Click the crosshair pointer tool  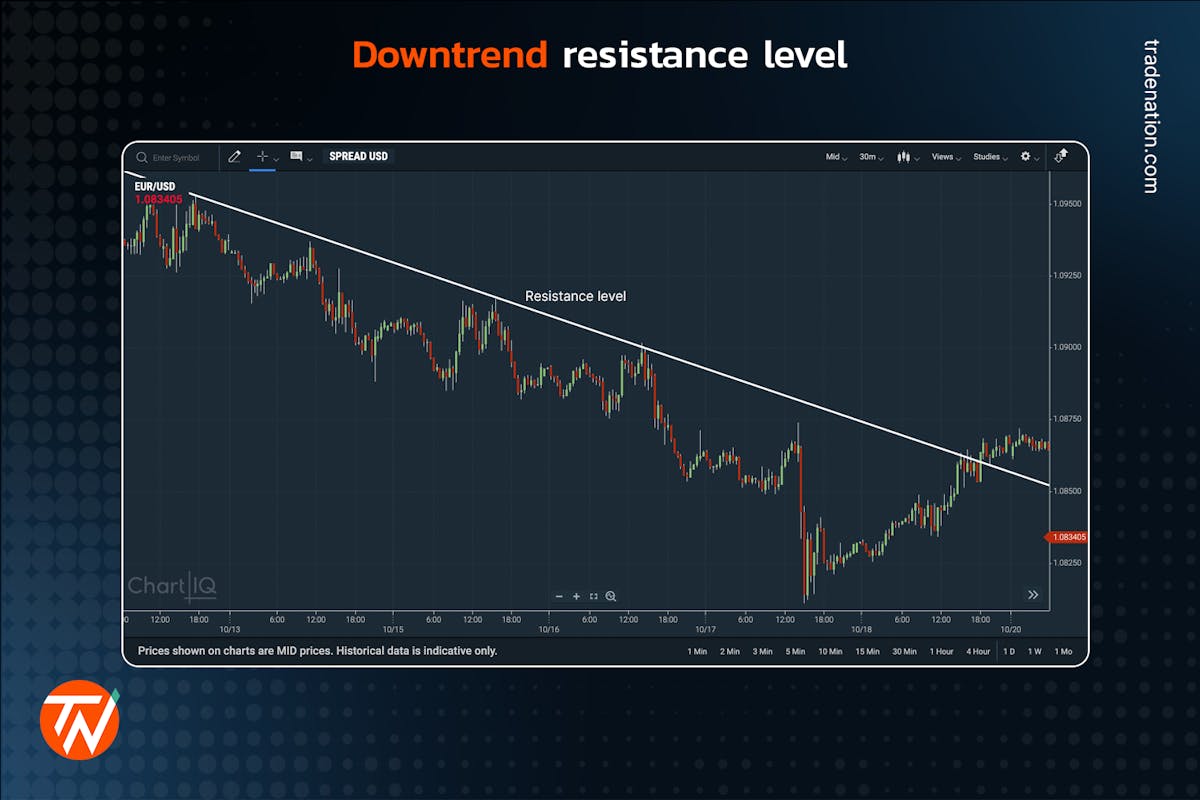262,156
